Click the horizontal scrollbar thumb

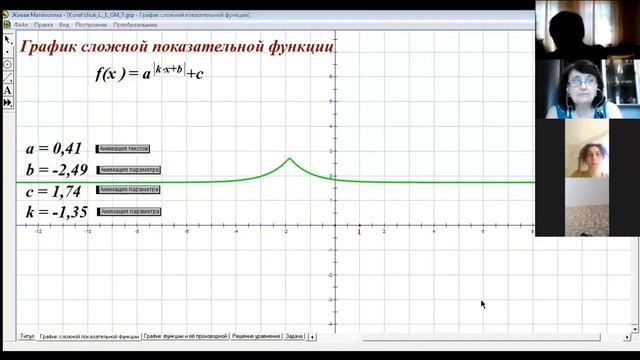click(x=481, y=337)
